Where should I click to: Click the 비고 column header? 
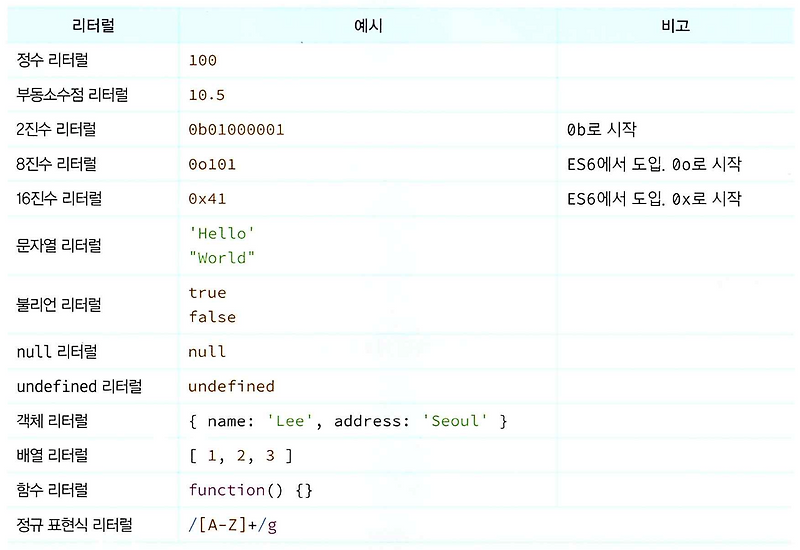[x=675, y=25]
